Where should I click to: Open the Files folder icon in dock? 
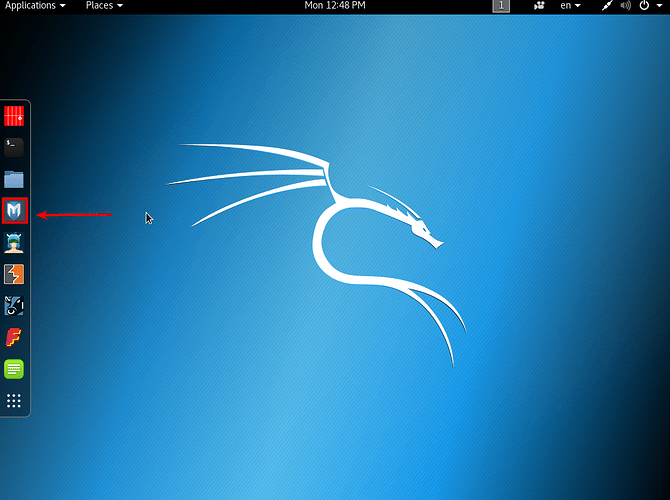[14, 179]
